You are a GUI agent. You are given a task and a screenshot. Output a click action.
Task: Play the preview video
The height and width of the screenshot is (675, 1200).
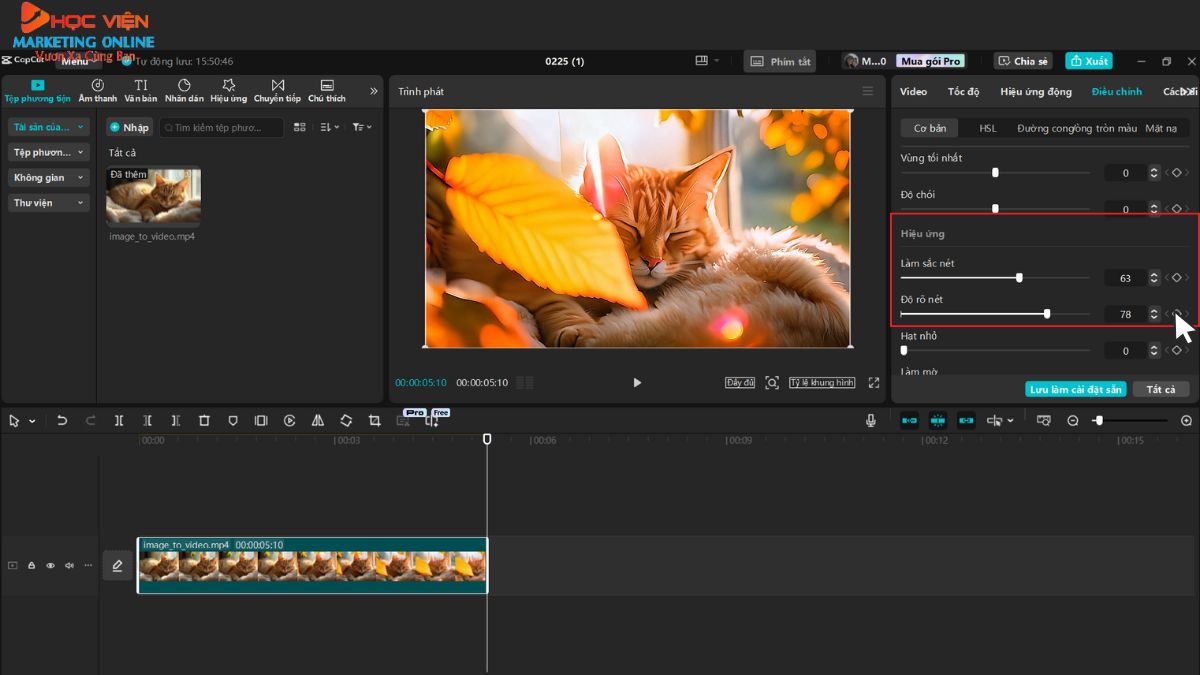pyautogui.click(x=637, y=382)
